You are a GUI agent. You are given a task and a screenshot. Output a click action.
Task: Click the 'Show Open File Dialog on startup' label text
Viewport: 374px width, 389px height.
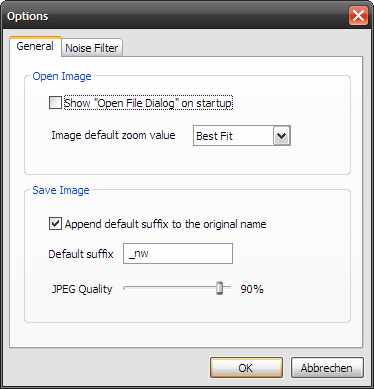click(x=148, y=103)
